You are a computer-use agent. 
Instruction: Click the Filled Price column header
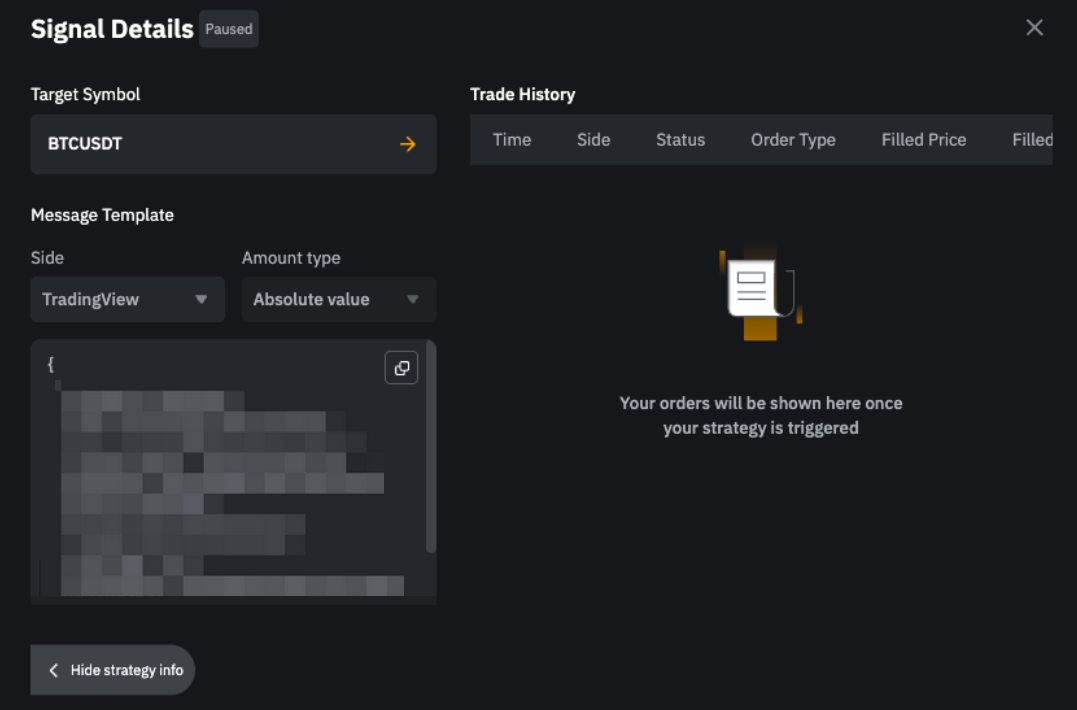click(x=923, y=140)
